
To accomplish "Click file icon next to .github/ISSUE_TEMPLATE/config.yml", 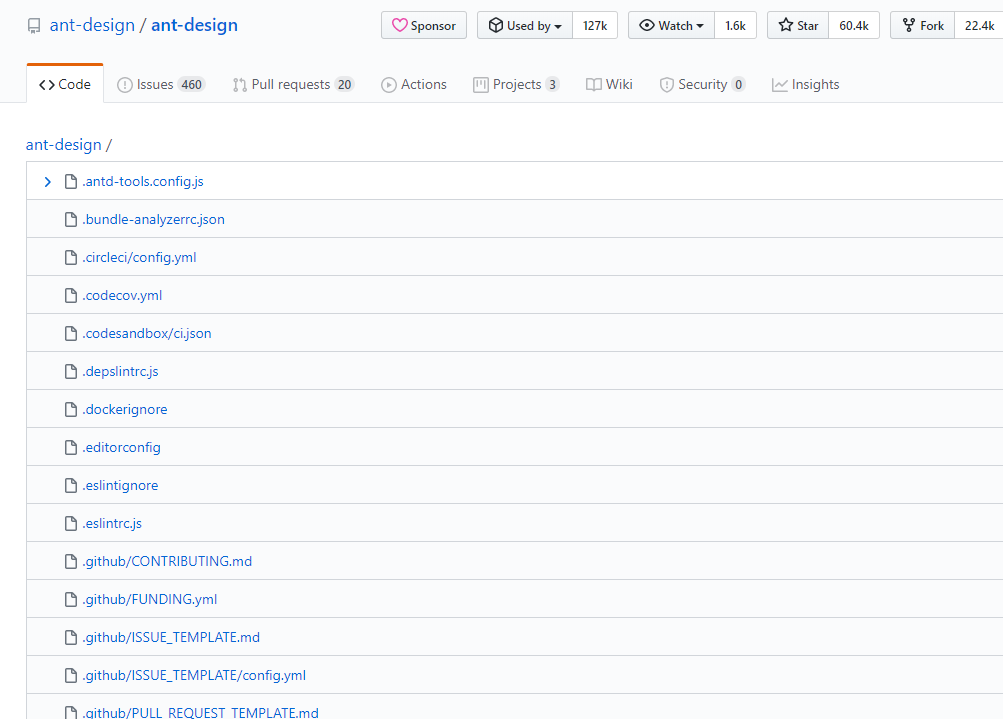I will click(x=71, y=676).
